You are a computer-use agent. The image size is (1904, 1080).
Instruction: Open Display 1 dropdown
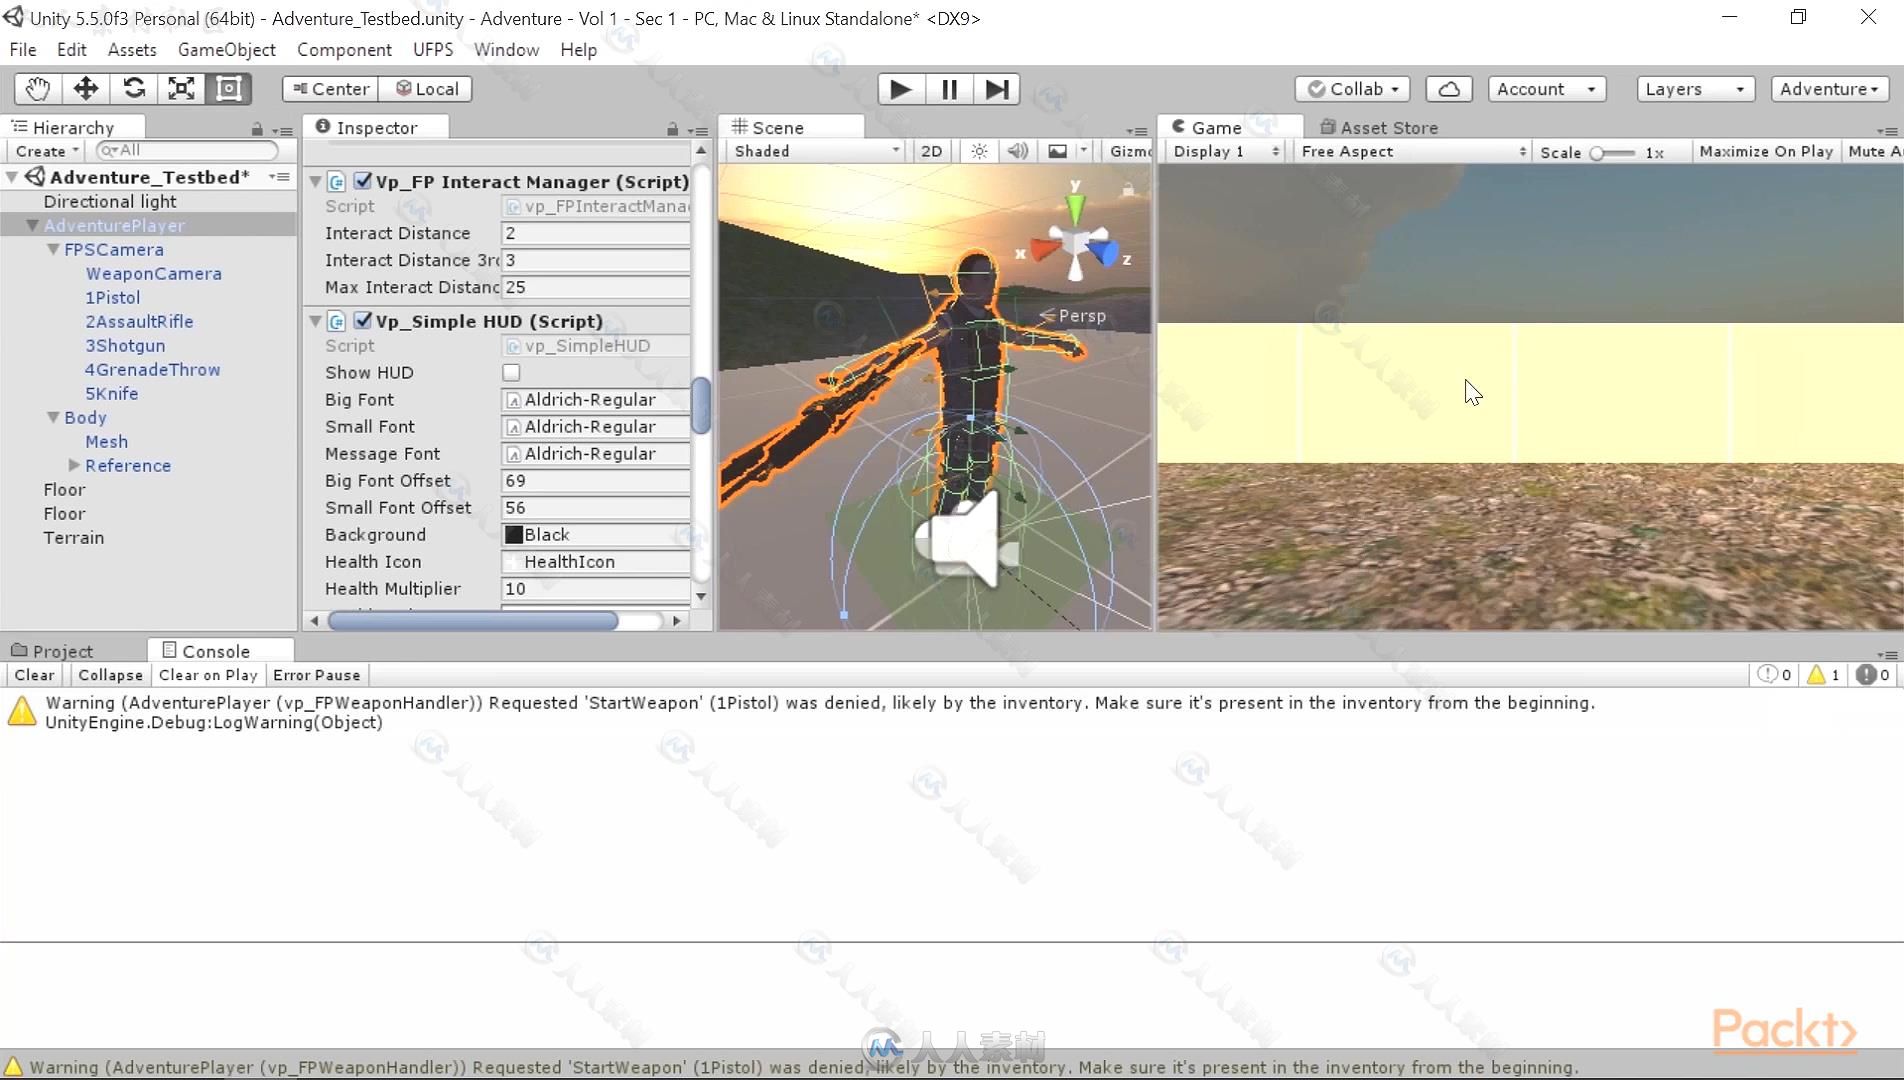1225,151
